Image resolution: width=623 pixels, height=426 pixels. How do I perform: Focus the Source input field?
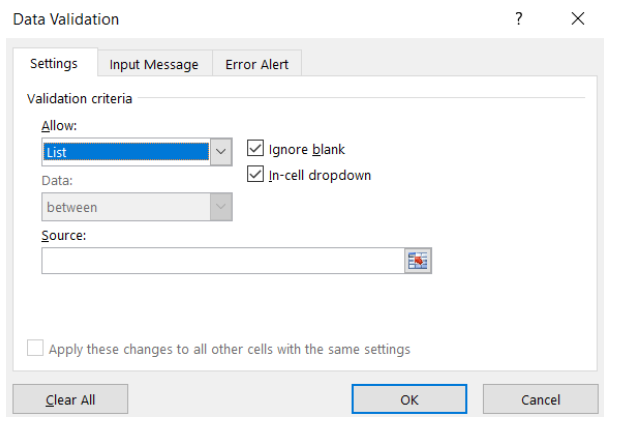point(223,261)
